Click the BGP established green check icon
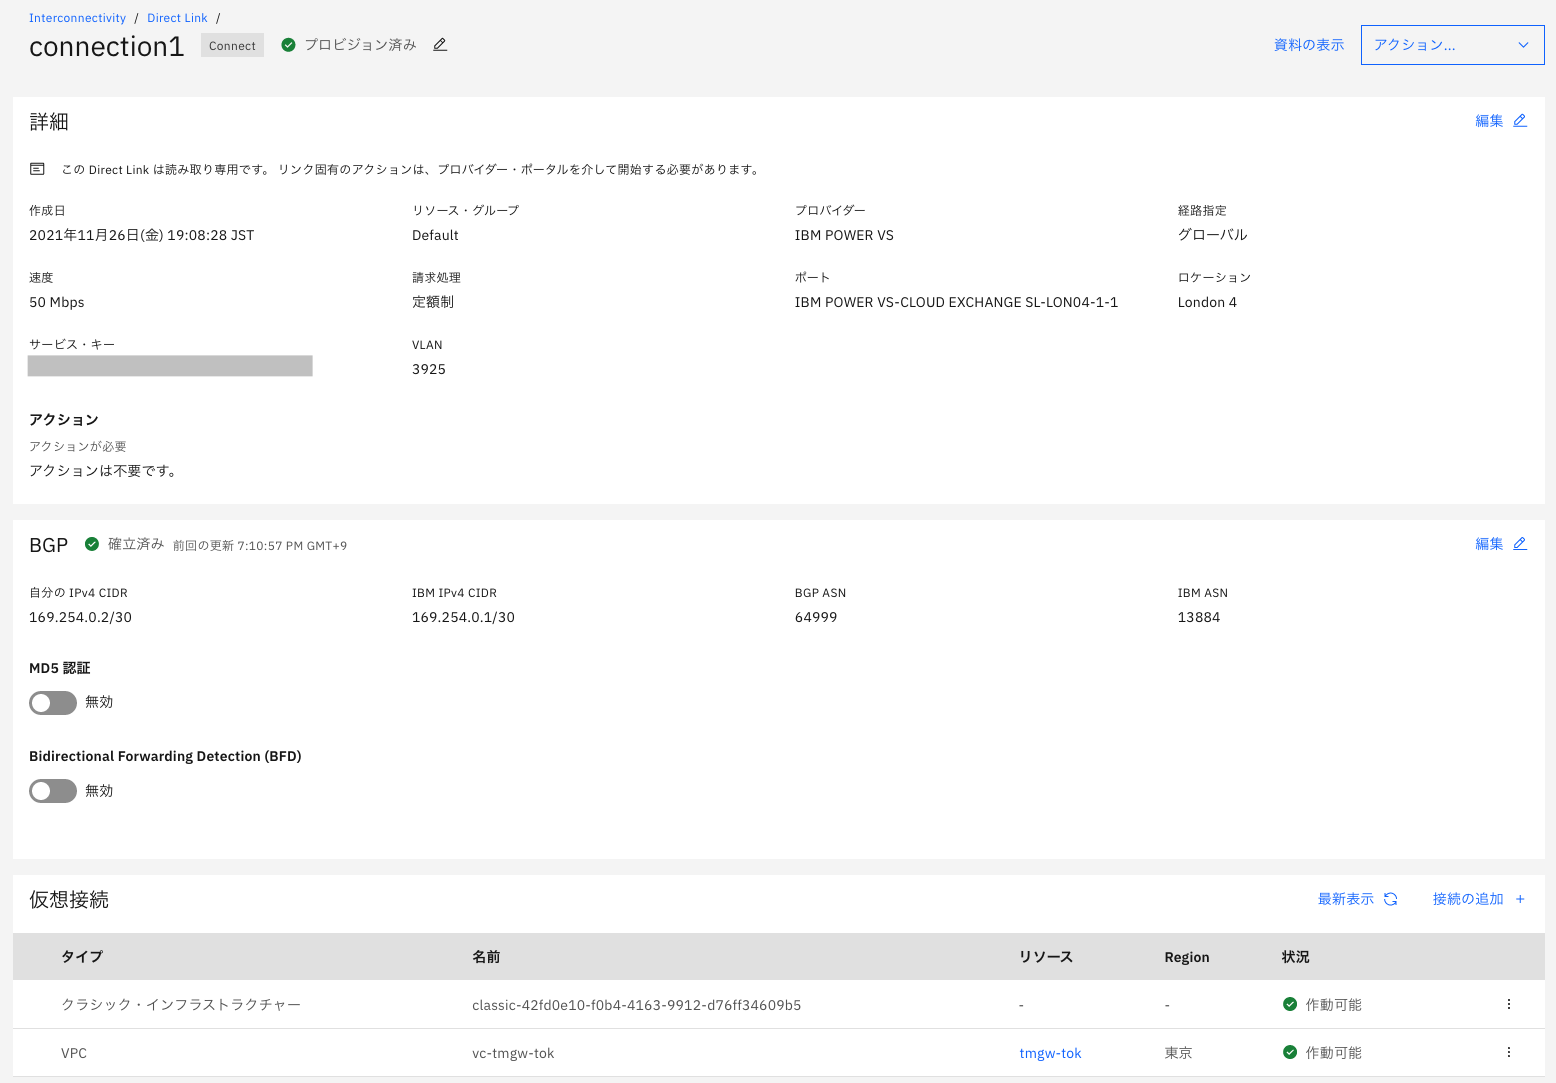This screenshot has width=1556, height=1083. tap(92, 544)
